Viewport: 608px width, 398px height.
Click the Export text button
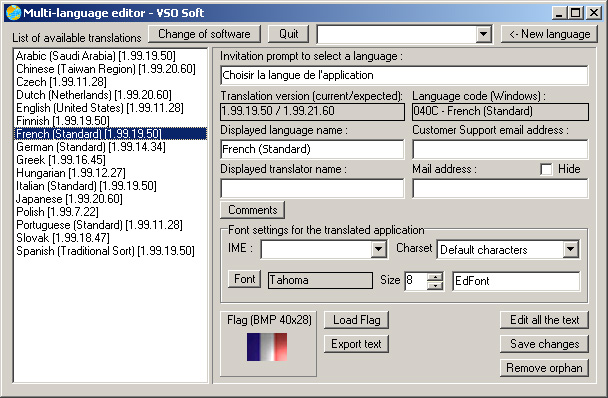coord(356,344)
